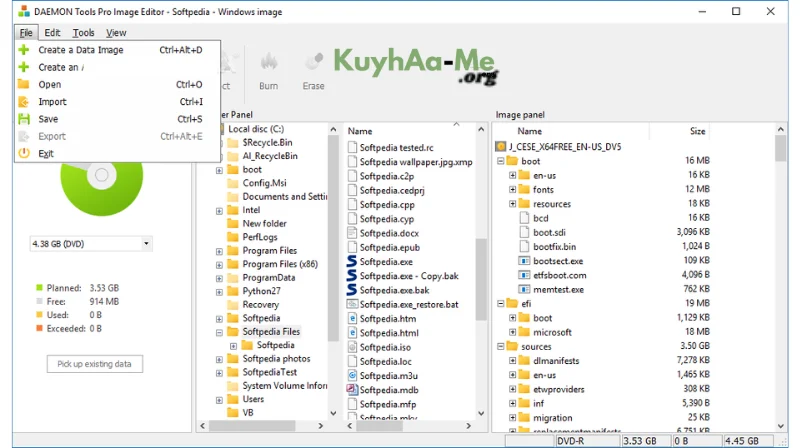The height and width of the screenshot is (448, 800).
Task: Expand the microsoft folder in Image panel
Action: click(x=512, y=332)
